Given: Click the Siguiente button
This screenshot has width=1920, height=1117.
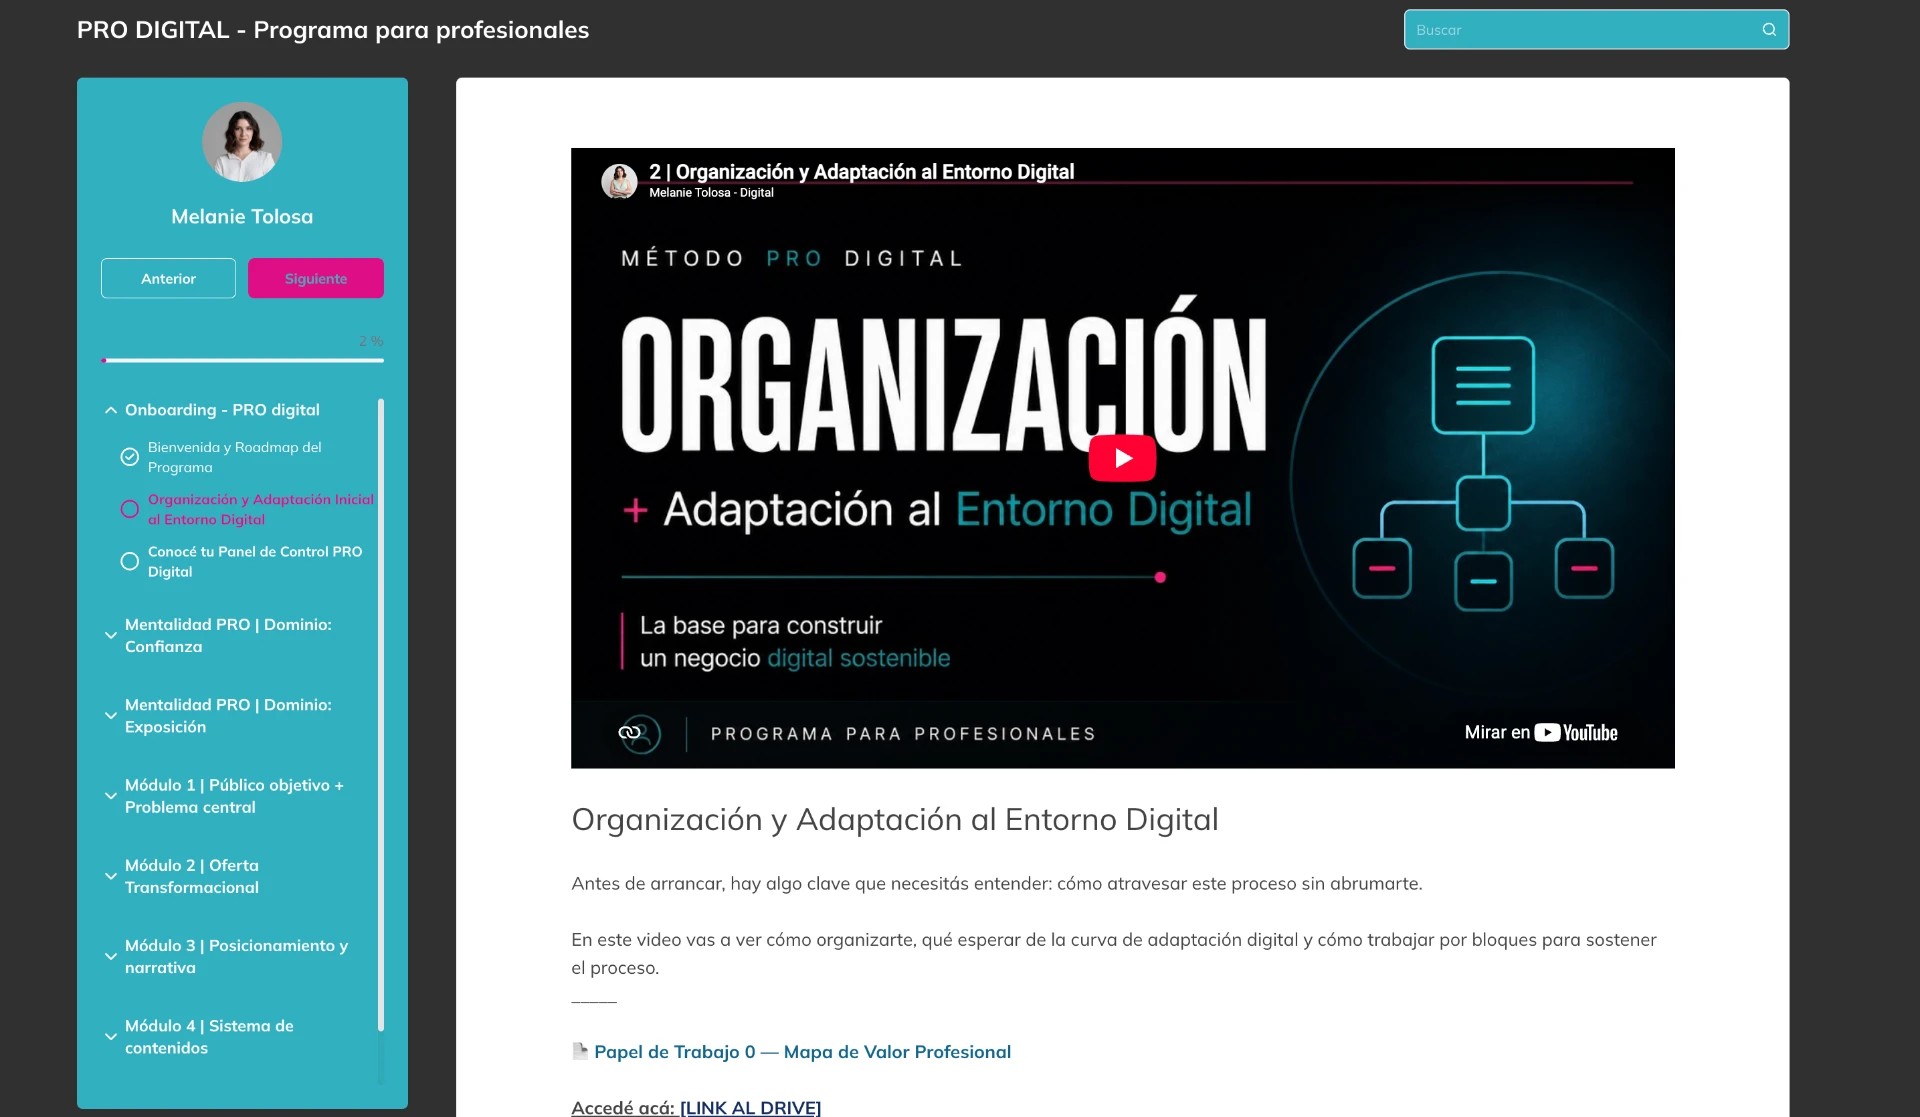Looking at the screenshot, I should (x=316, y=278).
